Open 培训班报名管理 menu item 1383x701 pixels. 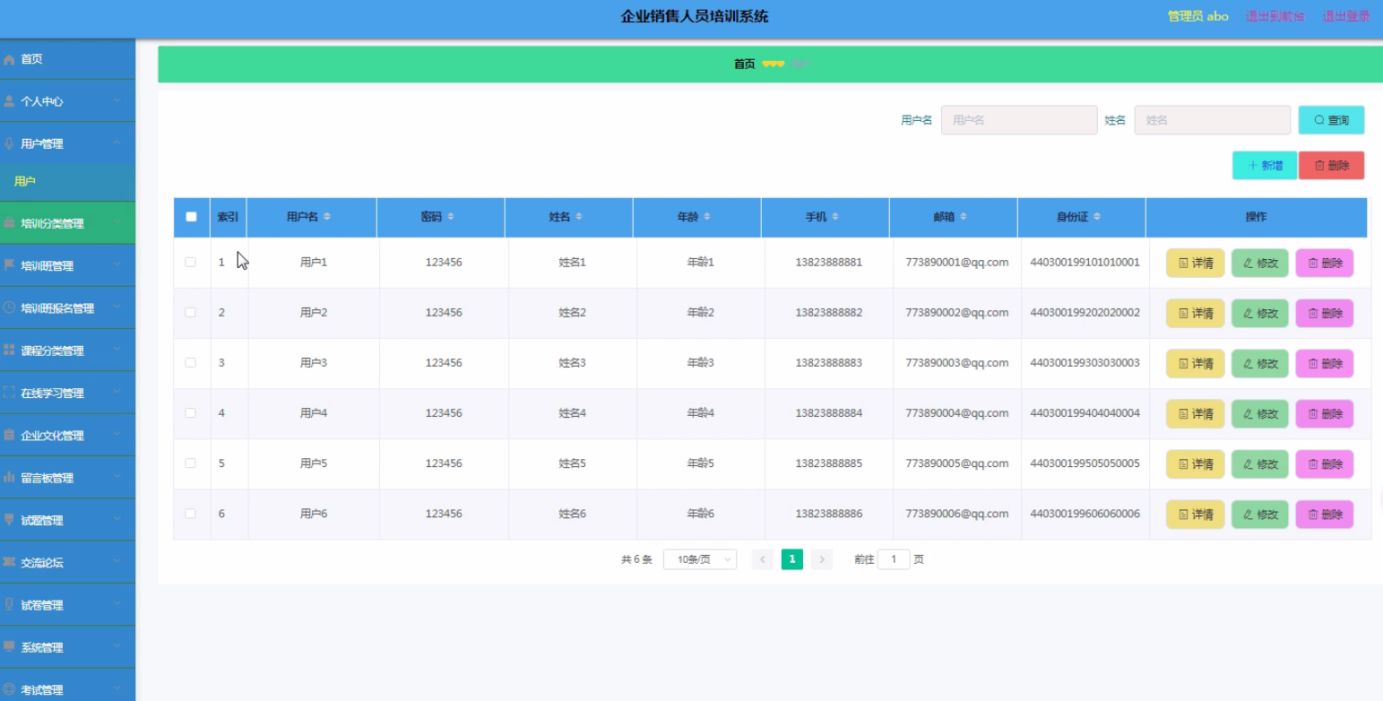coord(67,308)
